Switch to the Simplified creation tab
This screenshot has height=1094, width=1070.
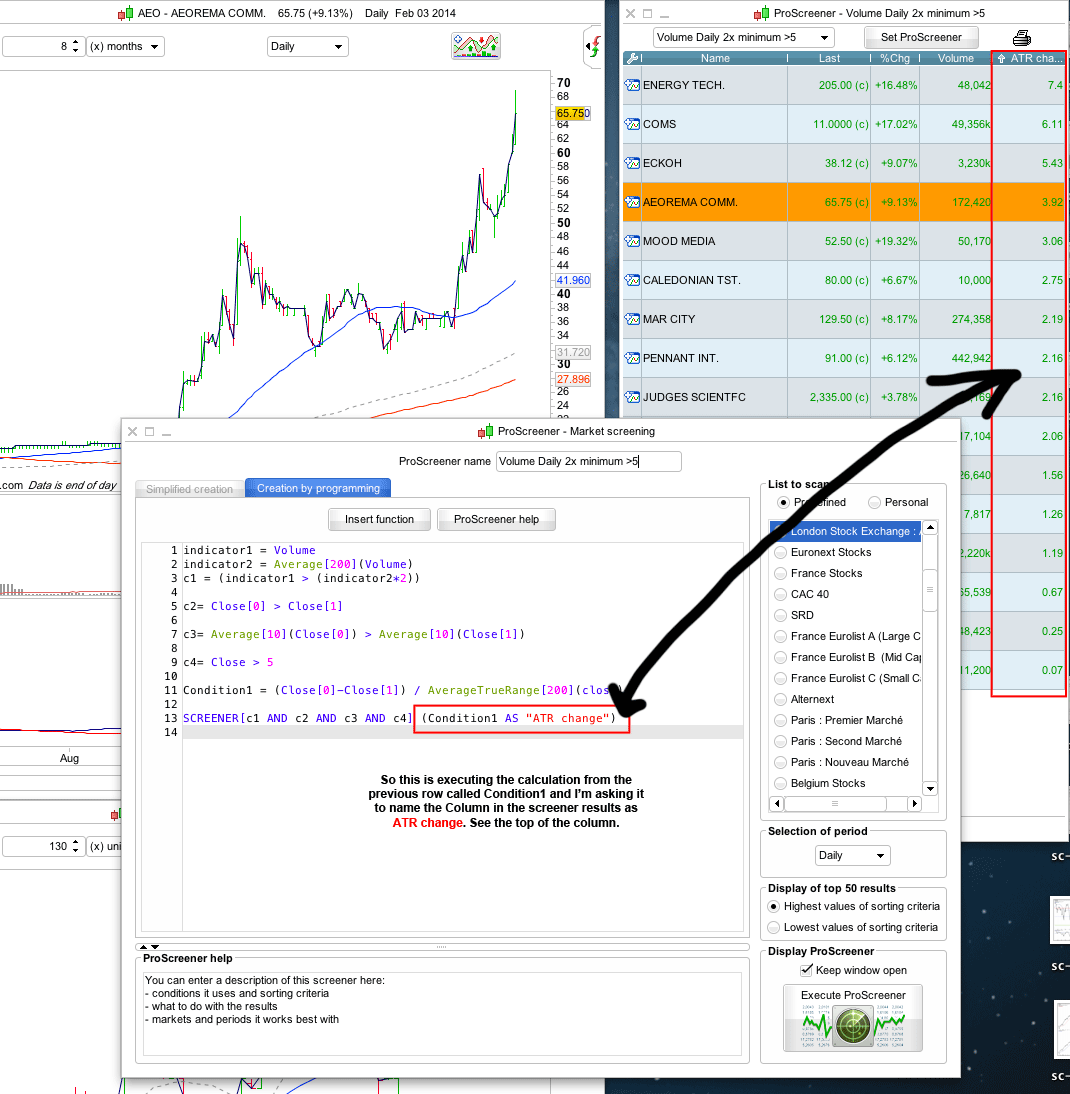189,489
